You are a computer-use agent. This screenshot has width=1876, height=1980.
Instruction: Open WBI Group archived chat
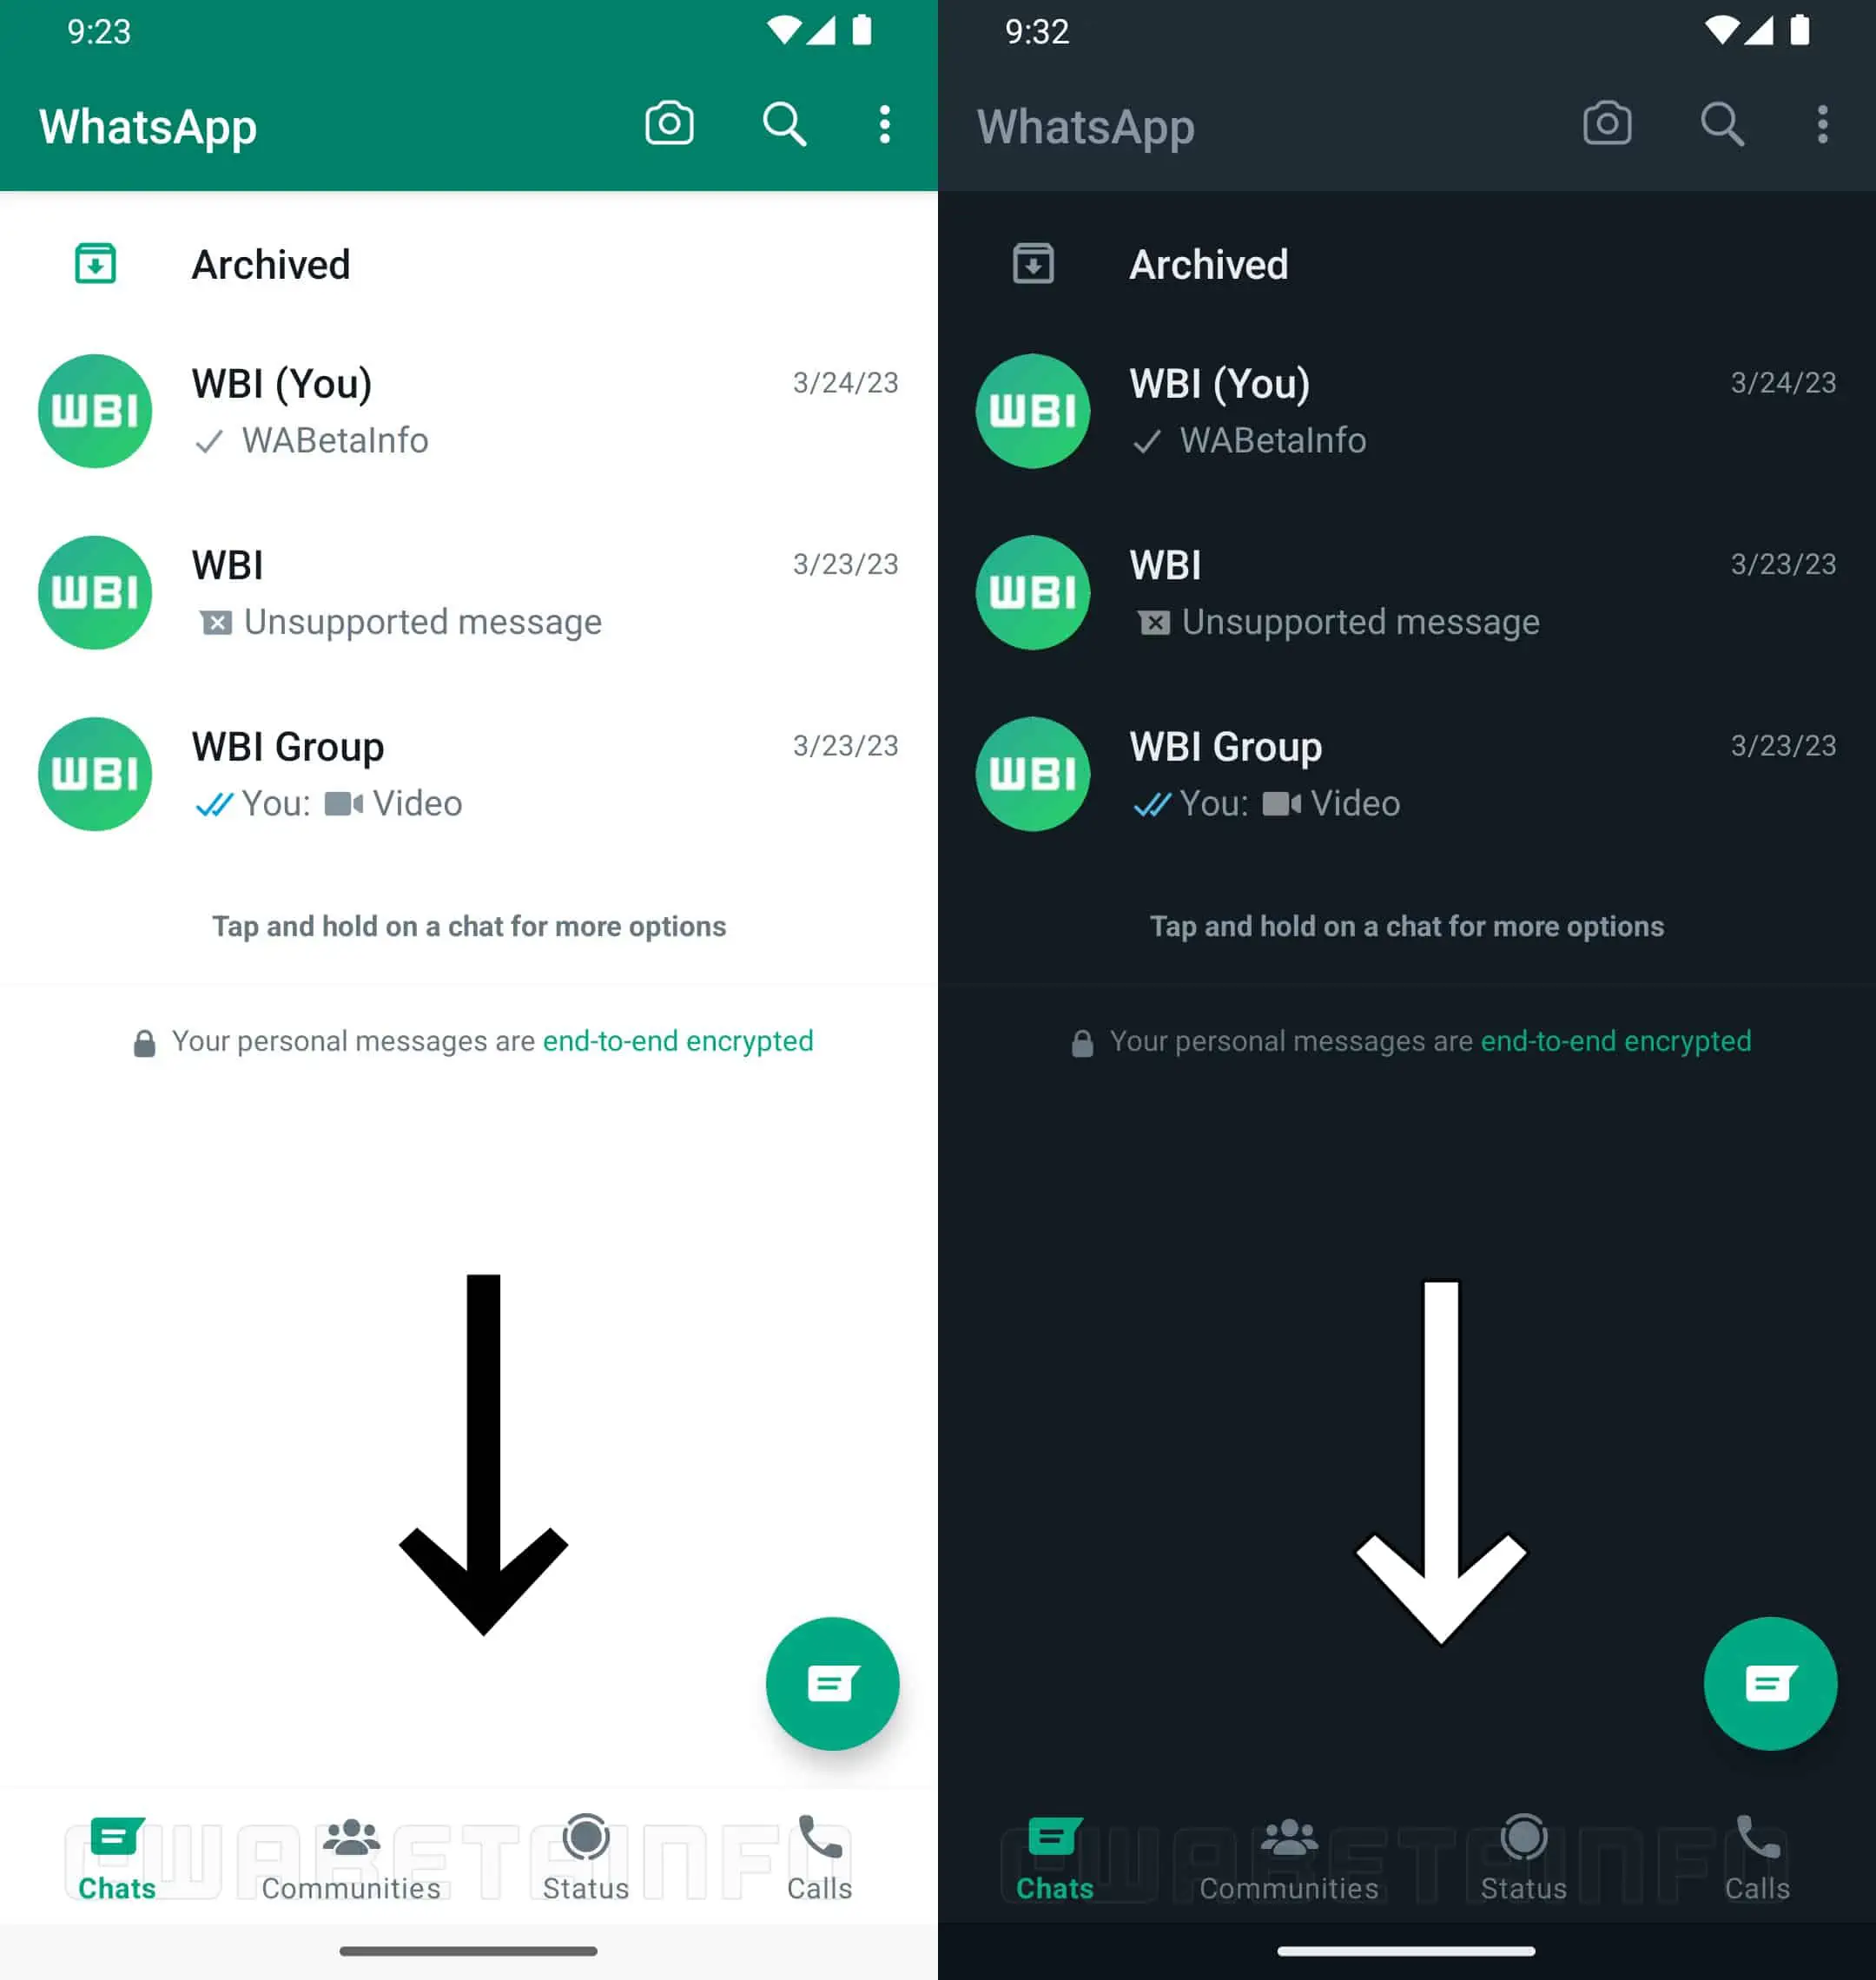tap(467, 772)
